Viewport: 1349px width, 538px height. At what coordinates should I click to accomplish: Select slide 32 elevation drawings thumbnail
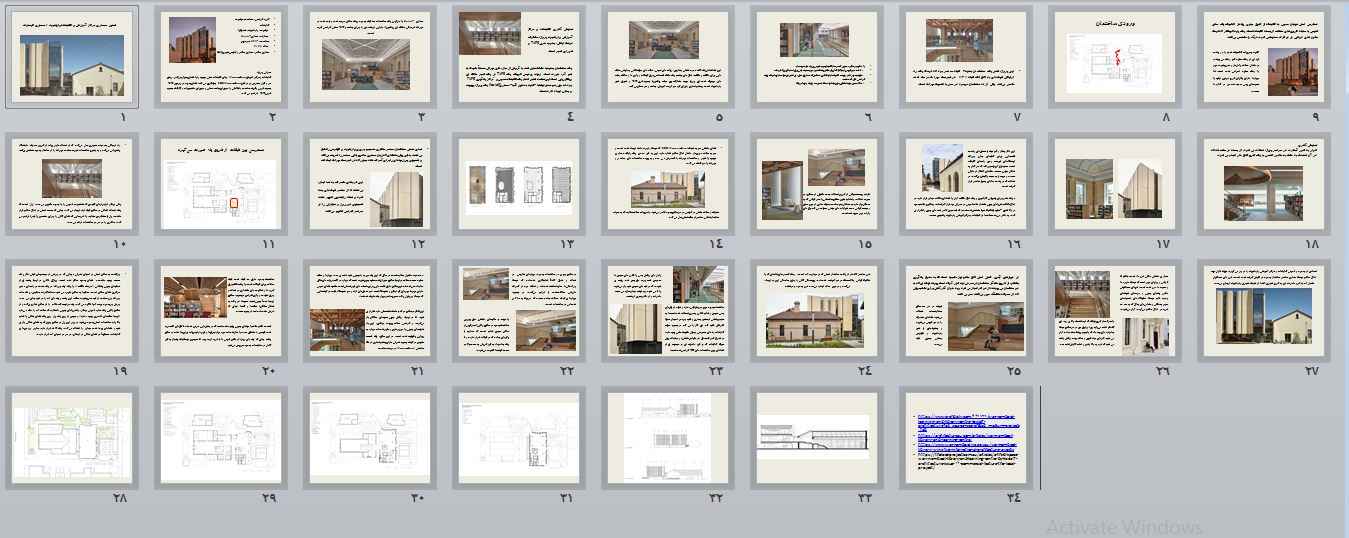tap(668, 437)
